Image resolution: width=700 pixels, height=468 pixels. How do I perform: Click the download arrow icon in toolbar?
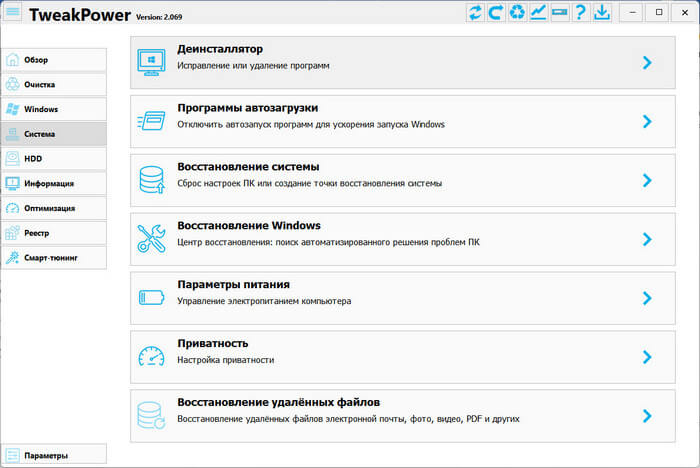click(x=601, y=12)
